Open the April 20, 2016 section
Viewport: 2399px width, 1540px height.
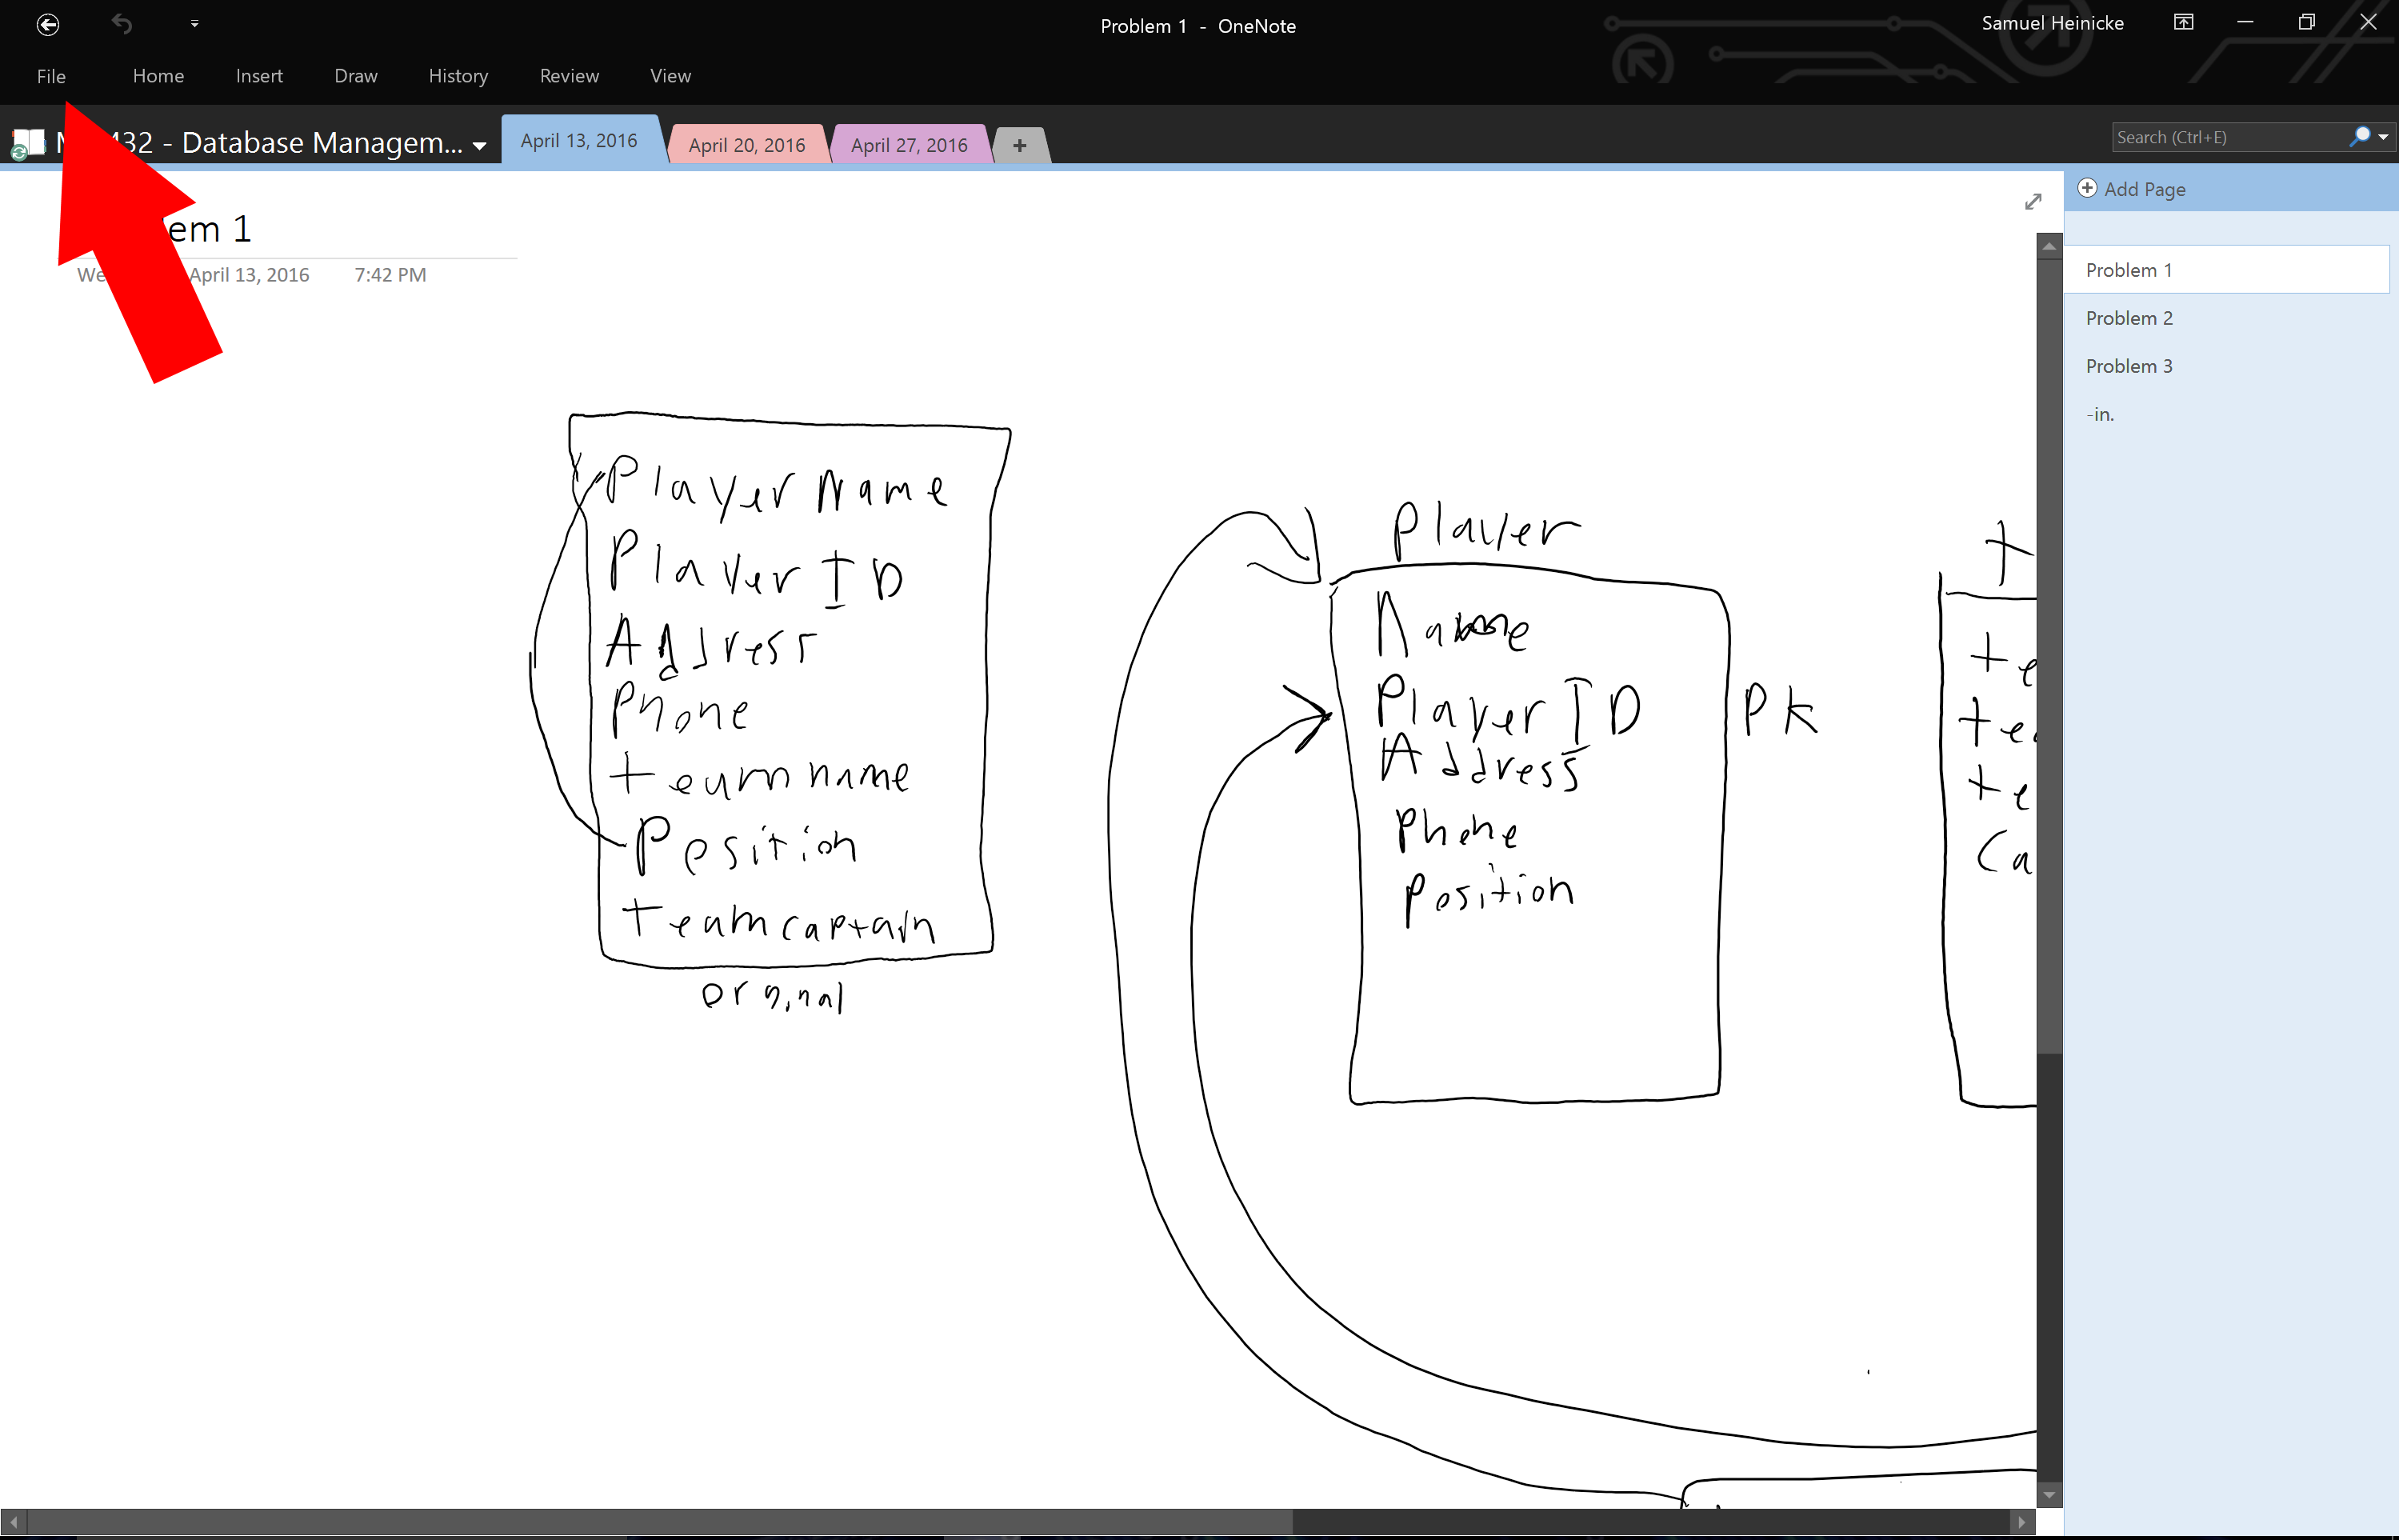(x=746, y=145)
